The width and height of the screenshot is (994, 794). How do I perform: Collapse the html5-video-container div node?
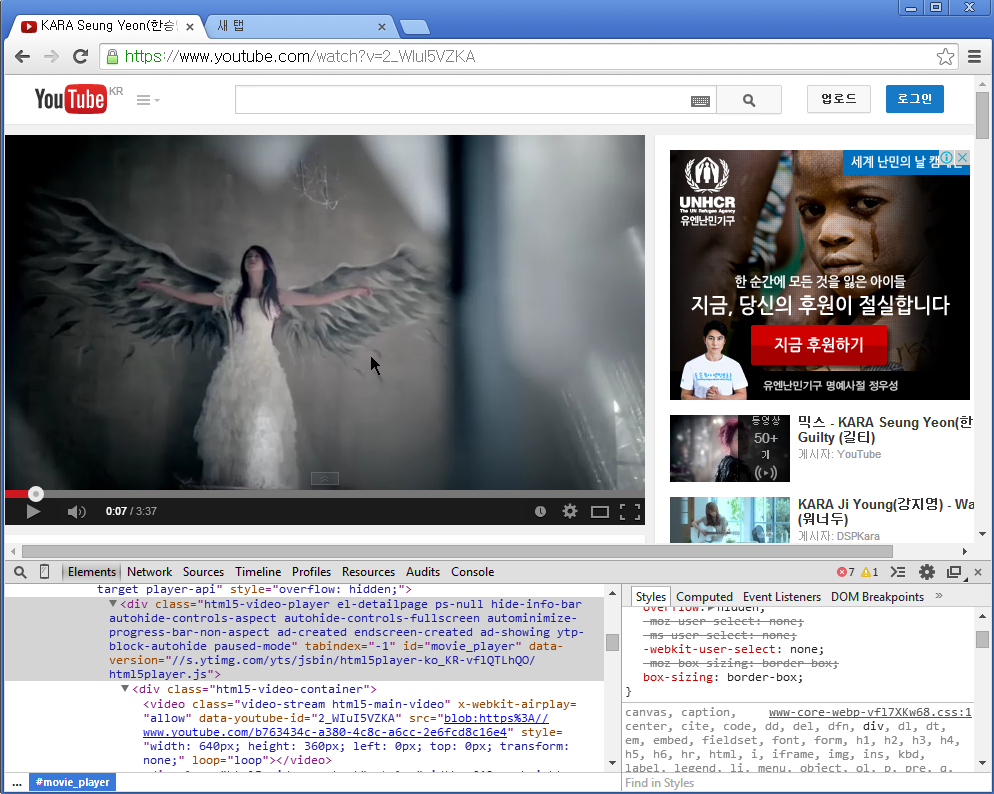(x=125, y=689)
